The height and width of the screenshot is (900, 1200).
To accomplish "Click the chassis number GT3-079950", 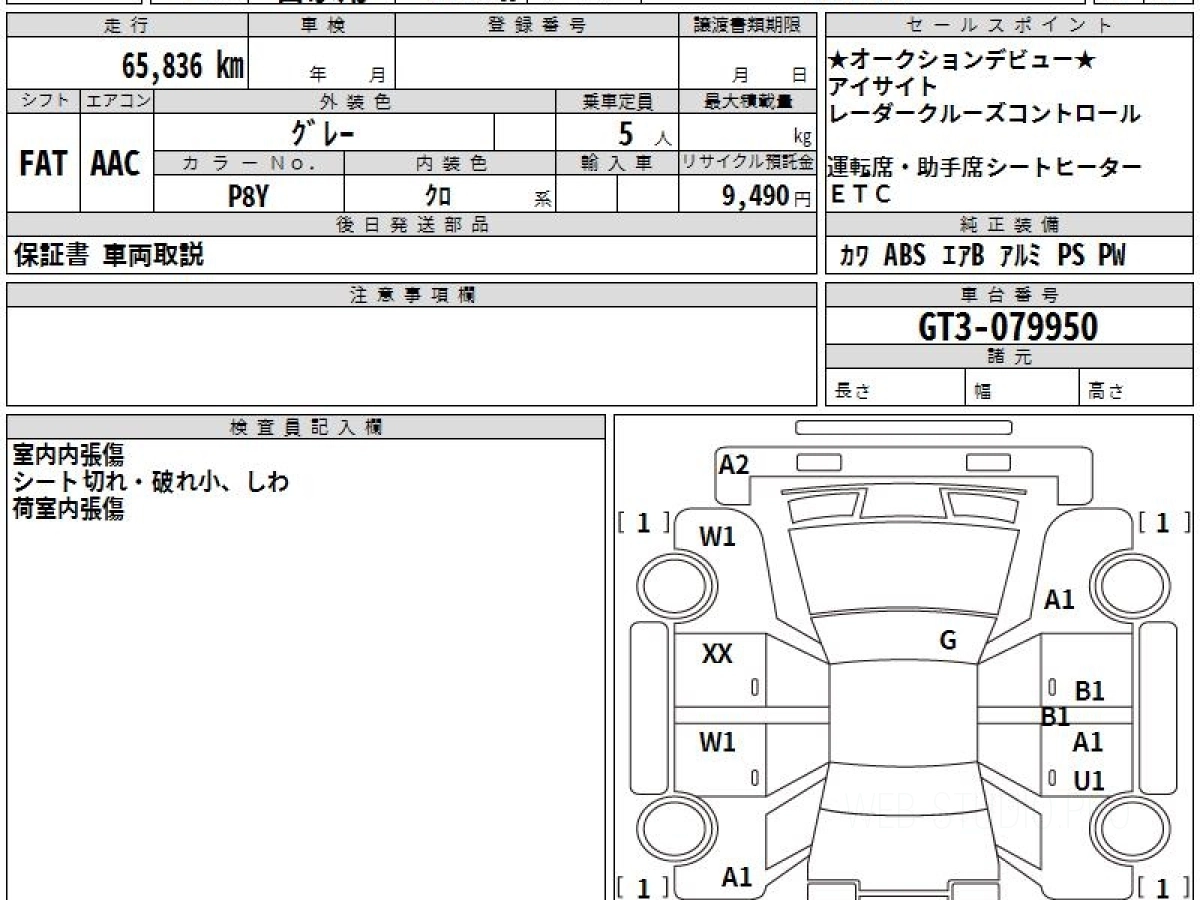I will 1008,326.
